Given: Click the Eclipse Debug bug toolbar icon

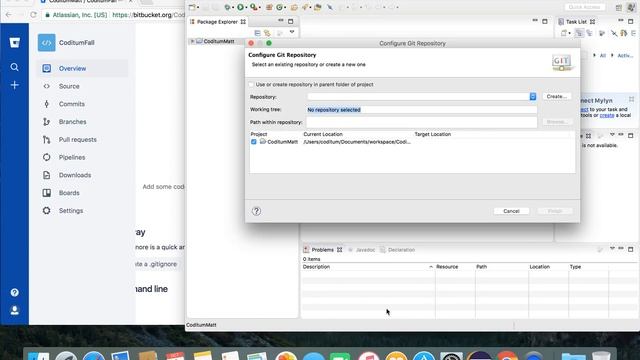Looking at the screenshot, I should pyautogui.click(x=228, y=7).
